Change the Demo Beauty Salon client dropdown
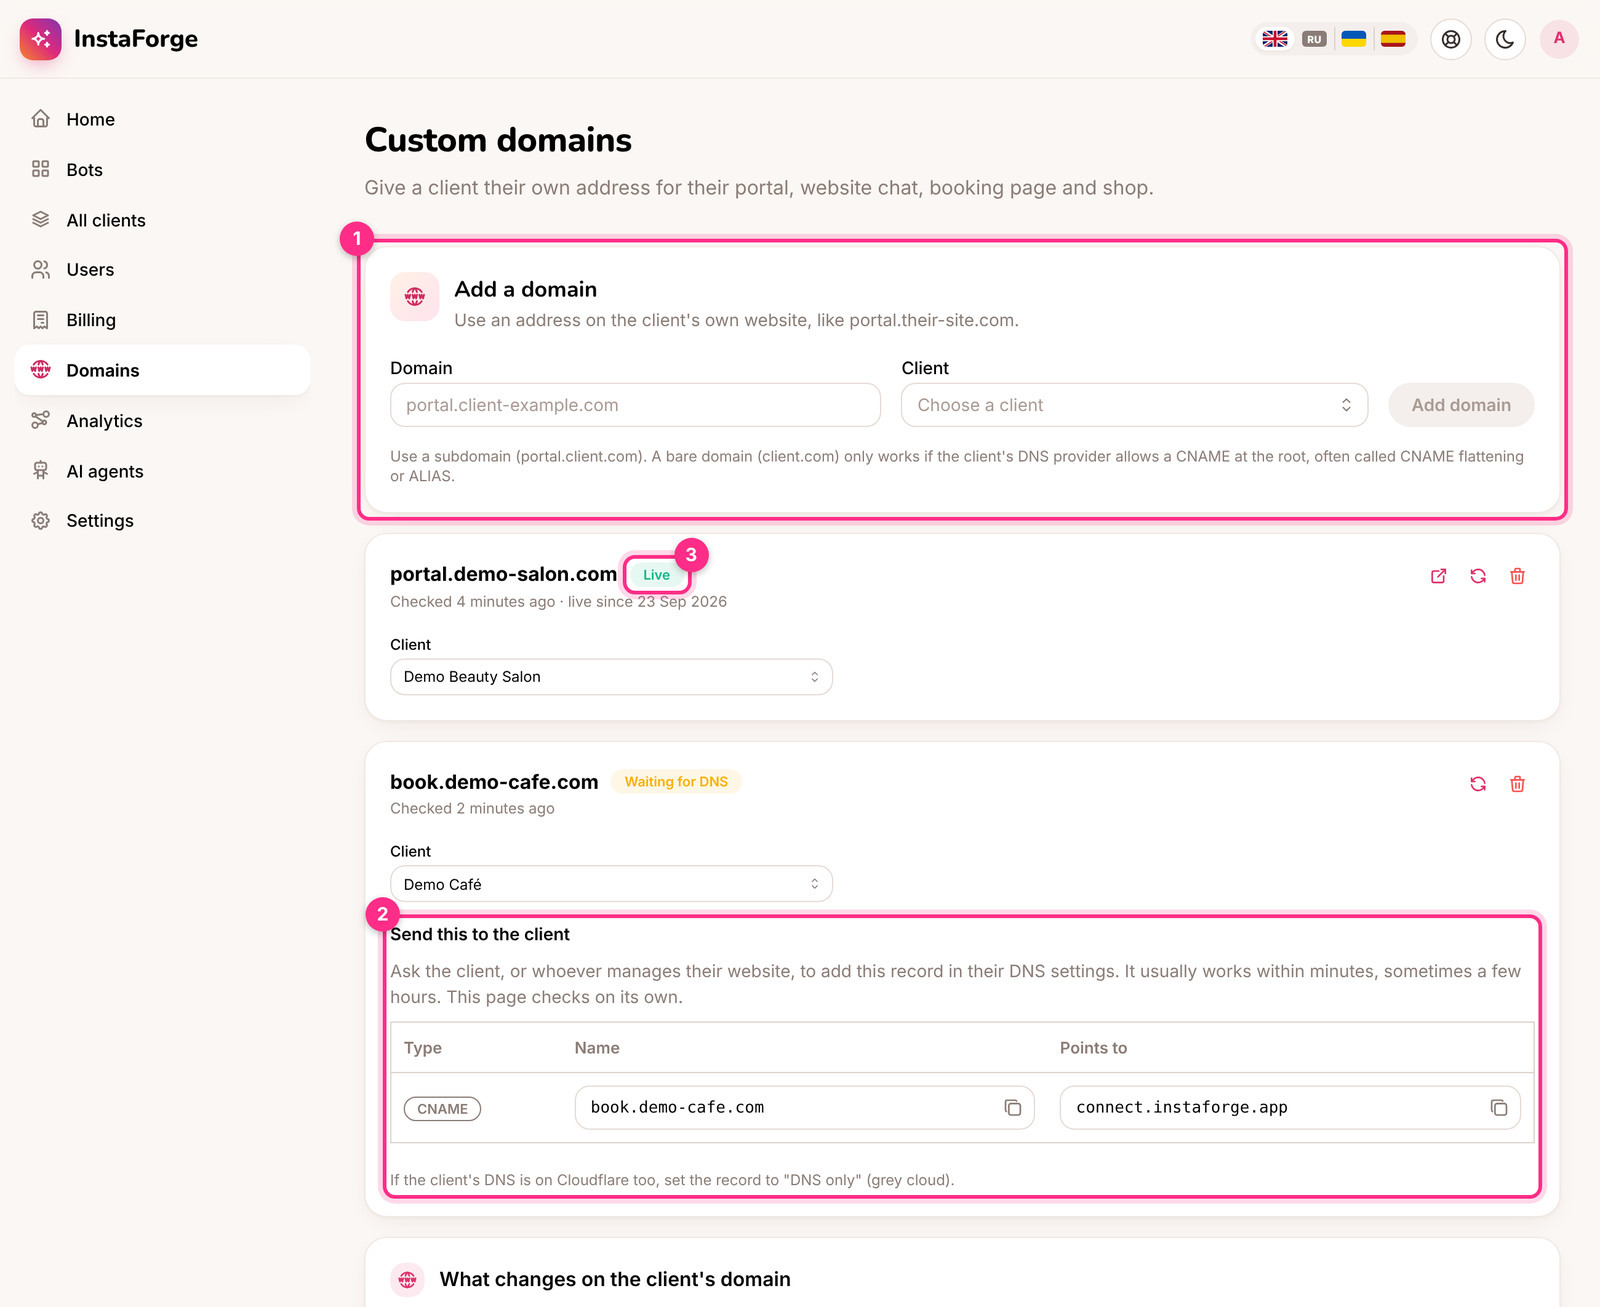 [611, 677]
